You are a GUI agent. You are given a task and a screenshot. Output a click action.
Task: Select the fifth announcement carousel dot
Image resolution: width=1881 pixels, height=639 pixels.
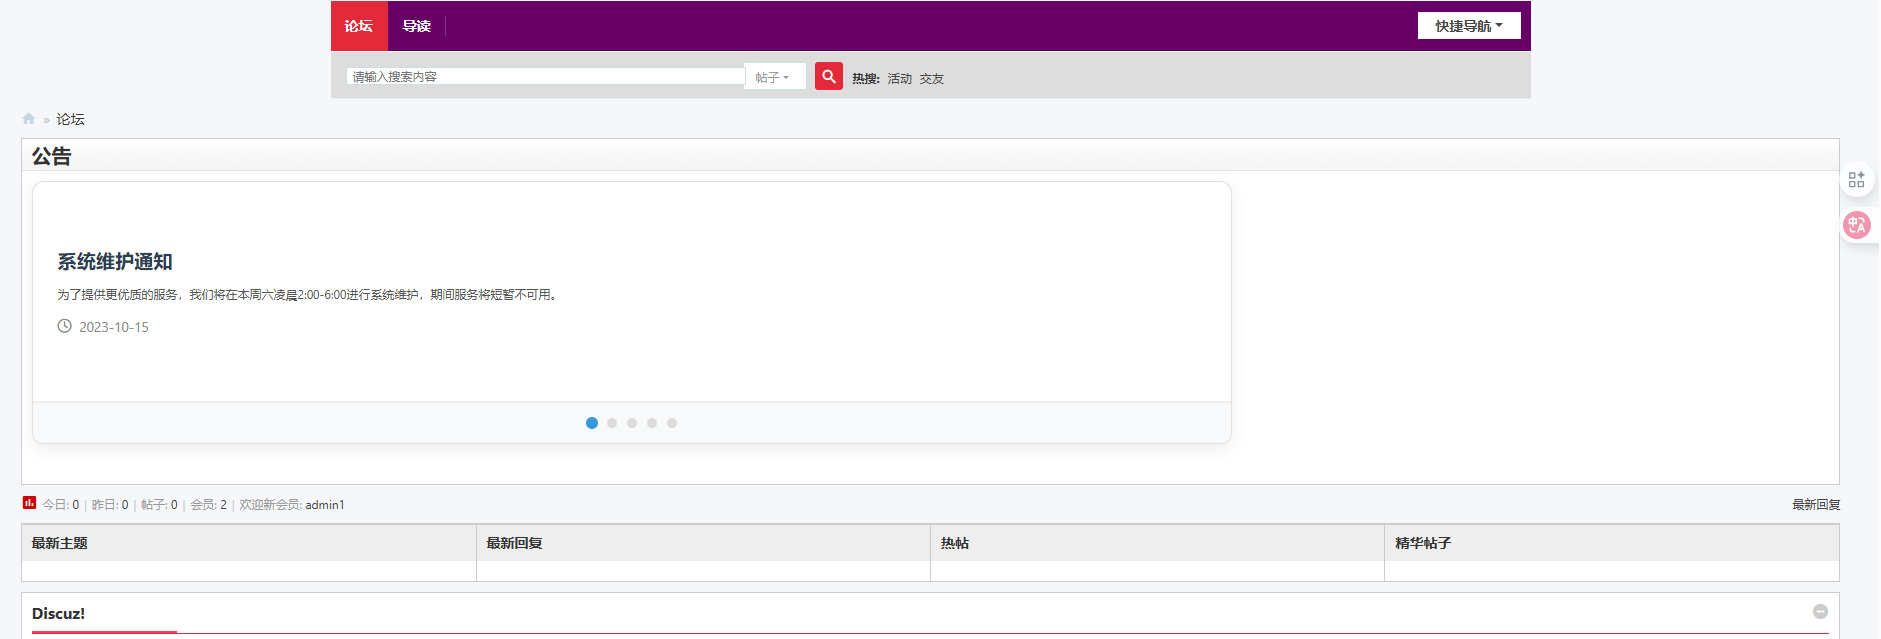(x=672, y=423)
